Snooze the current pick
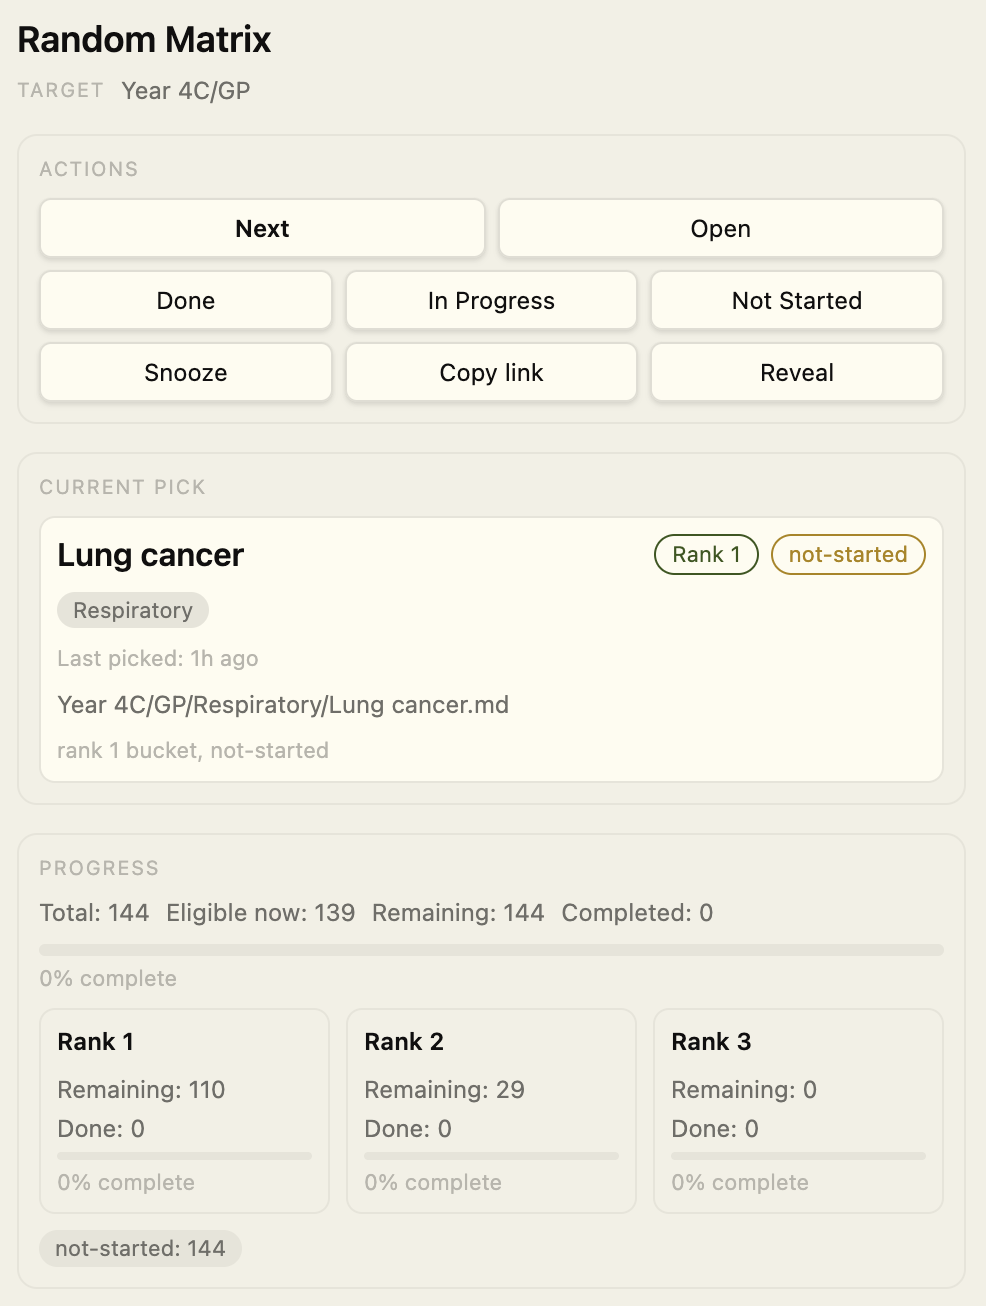Image resolution: width=986 pixels, height=1306 pixels. tap(185, 372)
